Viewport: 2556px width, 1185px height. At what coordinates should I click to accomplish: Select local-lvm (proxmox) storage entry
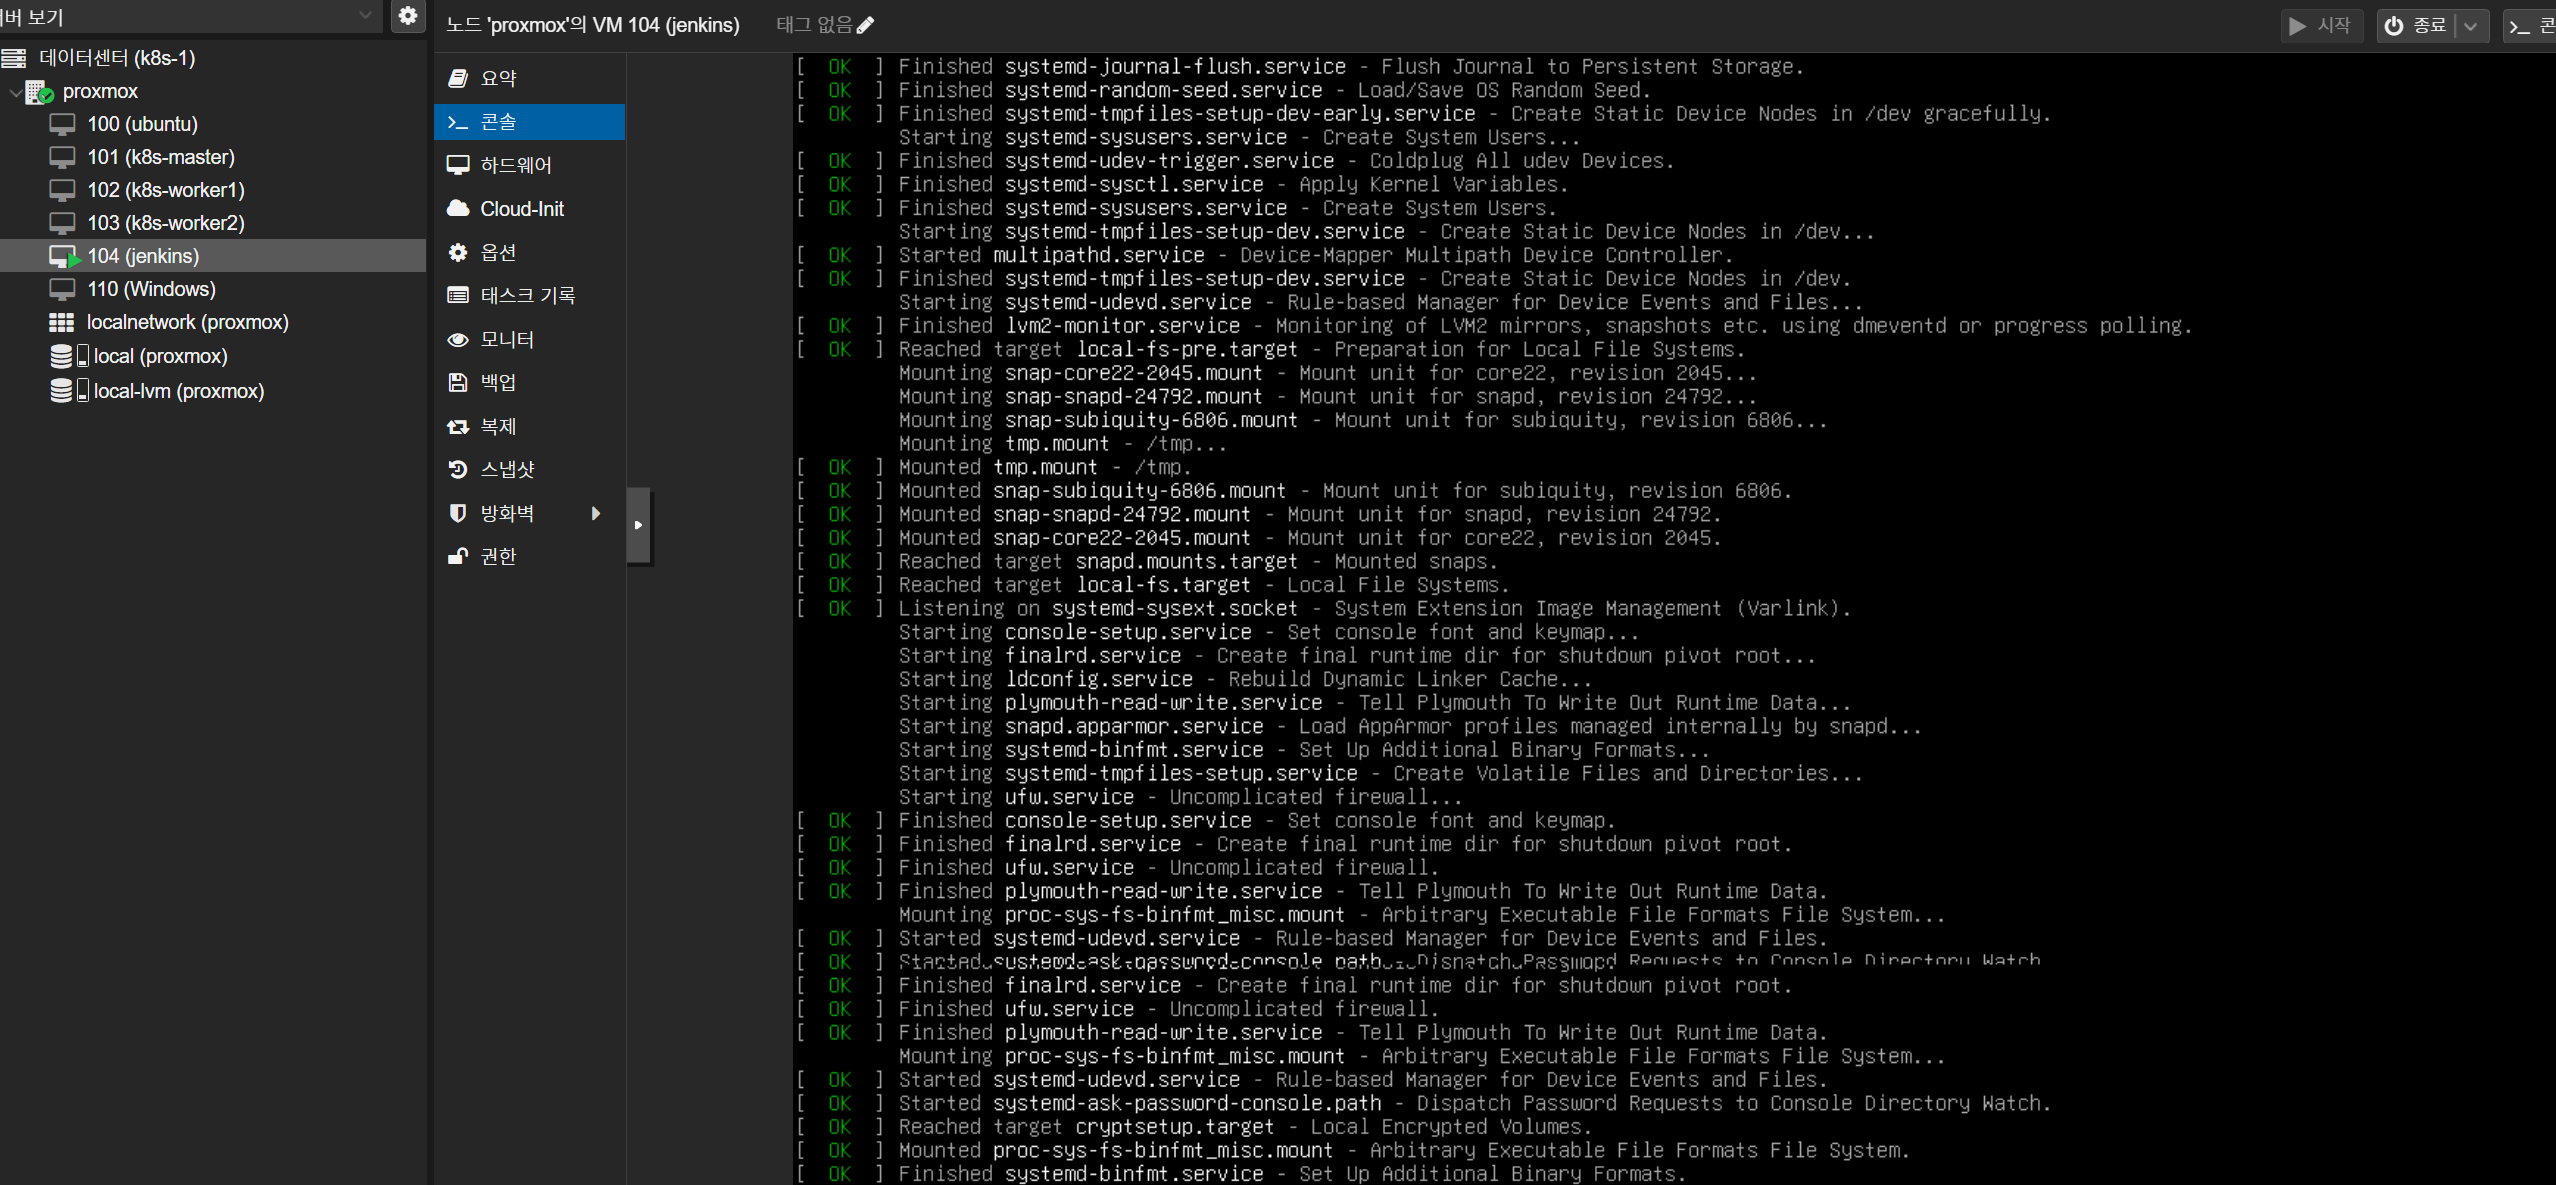(179, 391)
